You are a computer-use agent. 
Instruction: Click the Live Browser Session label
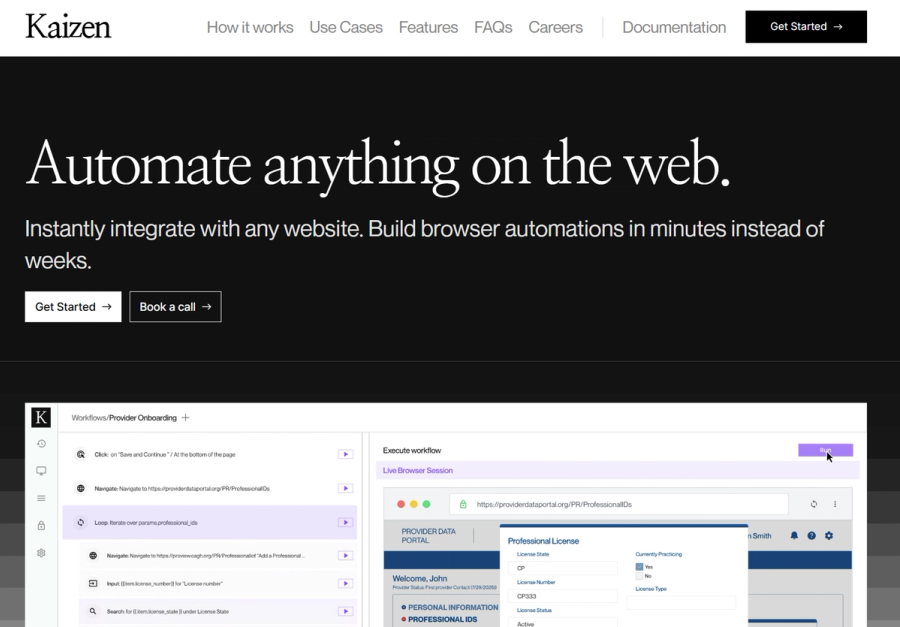pos(417,470)
